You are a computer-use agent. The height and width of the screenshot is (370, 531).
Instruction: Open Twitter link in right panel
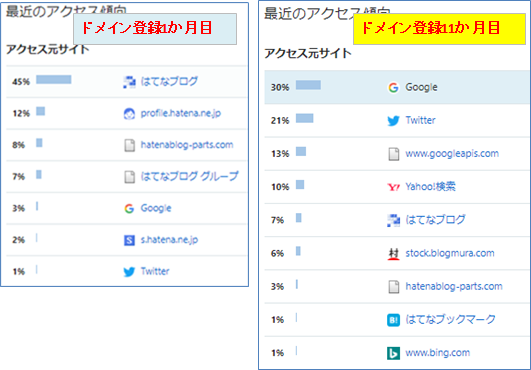click(421, 120)
